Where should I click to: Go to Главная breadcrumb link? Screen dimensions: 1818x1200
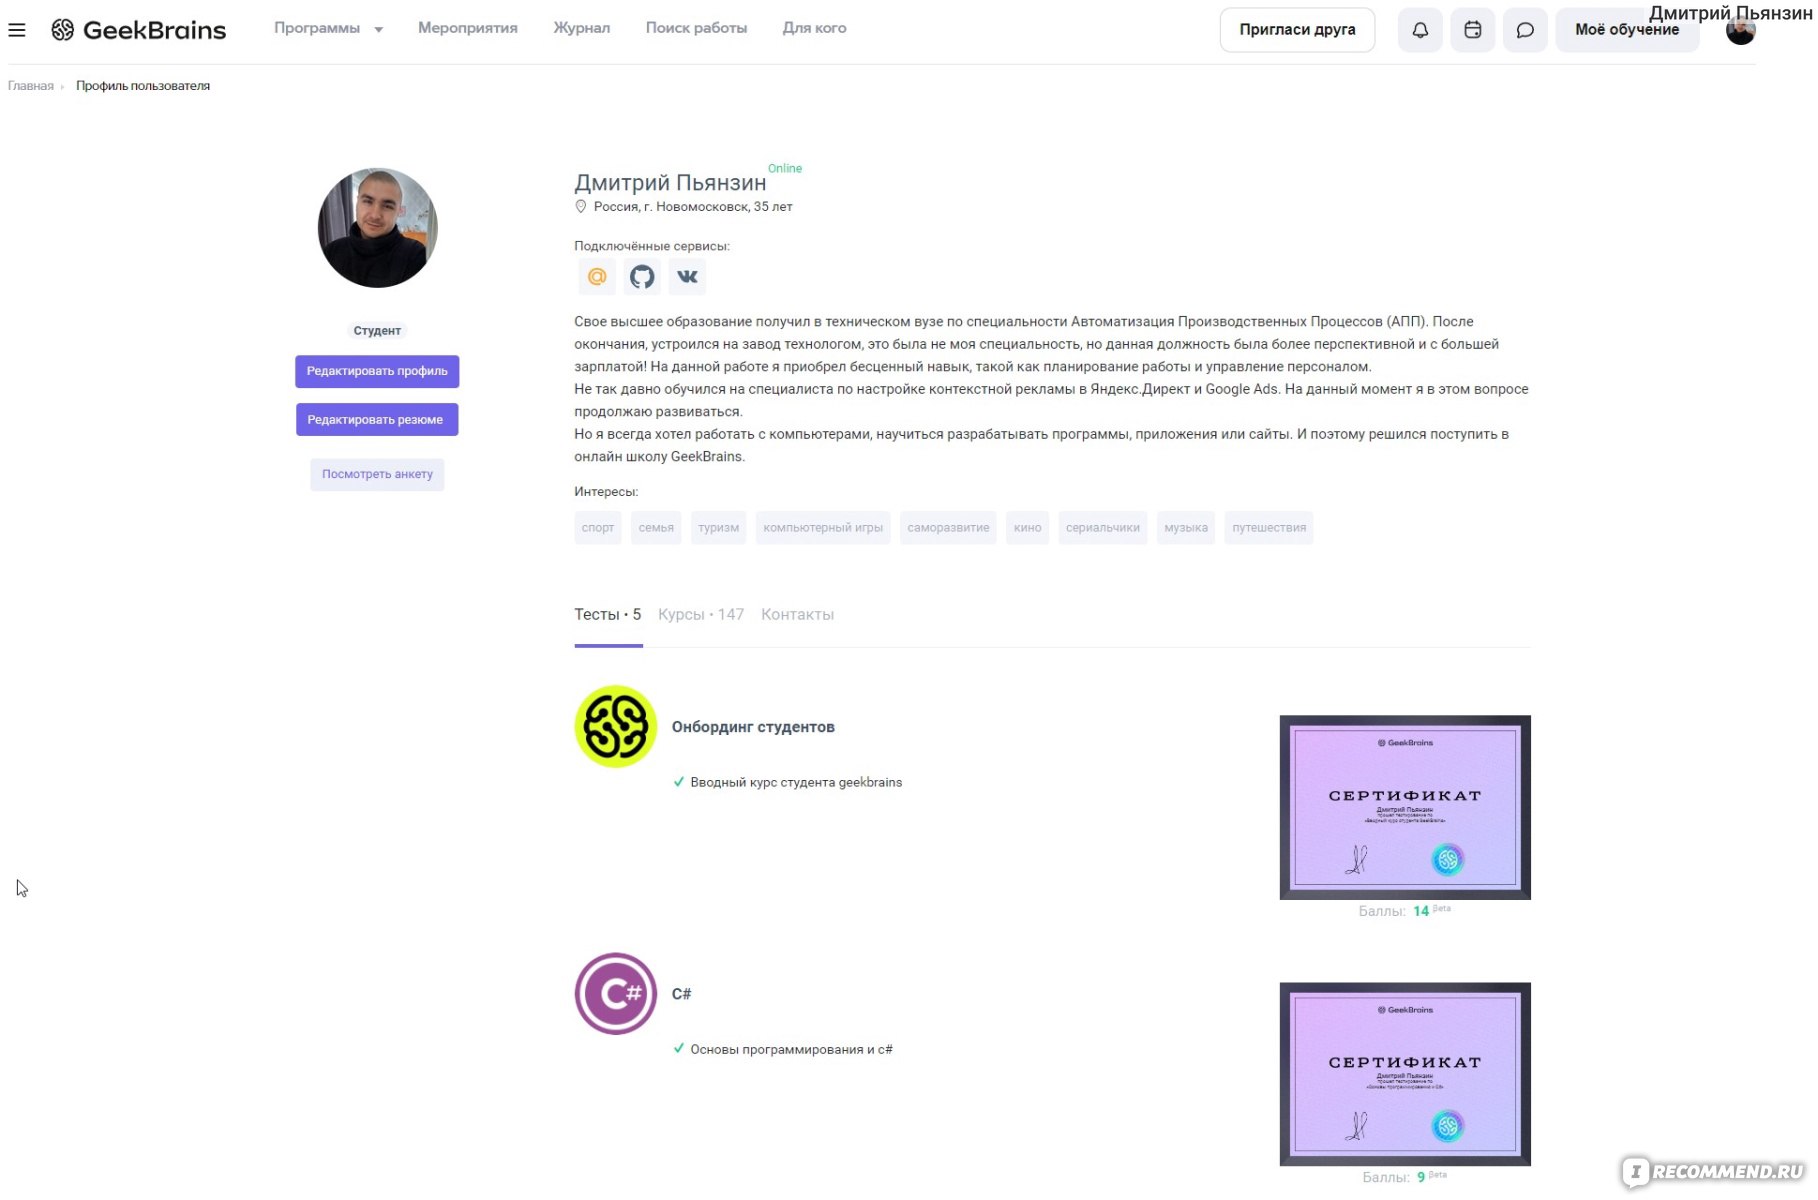31,86
